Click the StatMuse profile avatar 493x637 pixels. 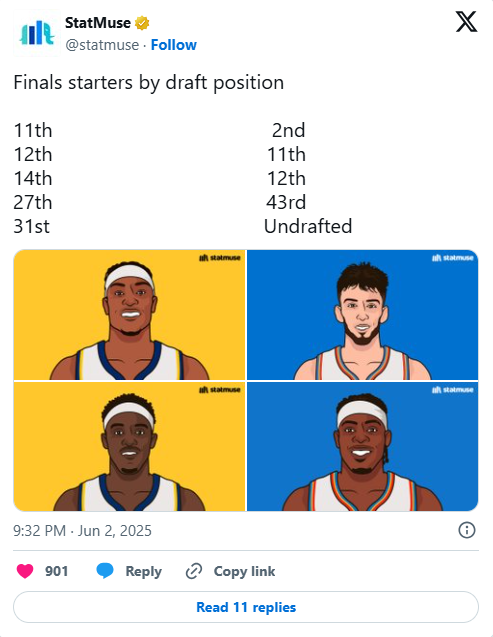tap(37, 33)
